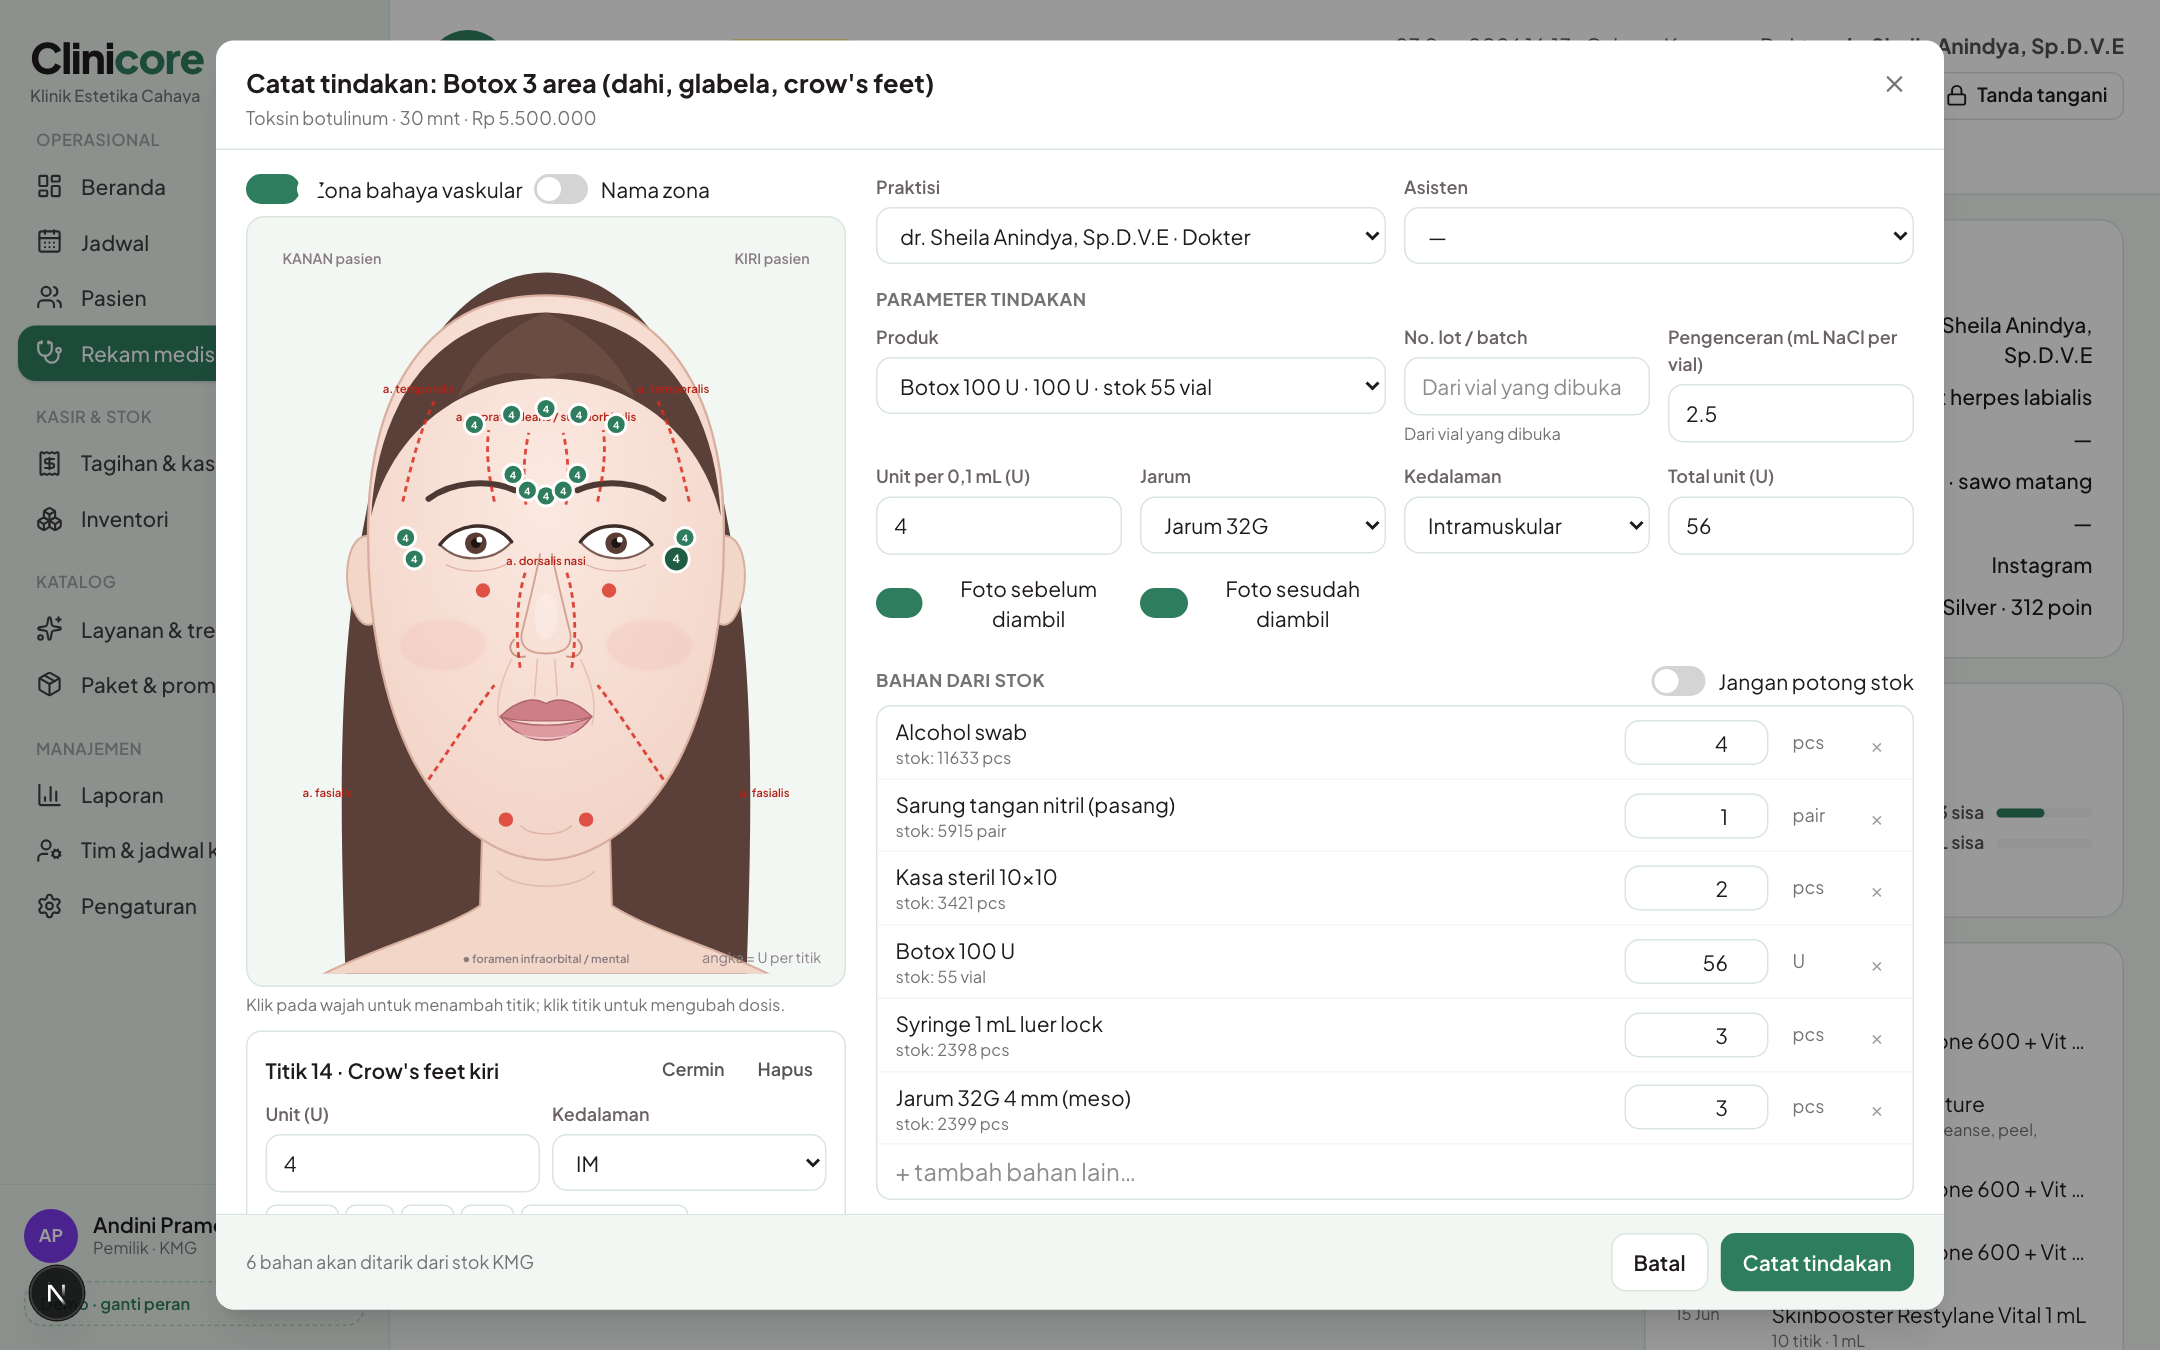The height and width of the screenshot is (1350, 2160).
Task: Delete Jarum 32G 4 mm (meso) row
Action: point(1877,1111)
